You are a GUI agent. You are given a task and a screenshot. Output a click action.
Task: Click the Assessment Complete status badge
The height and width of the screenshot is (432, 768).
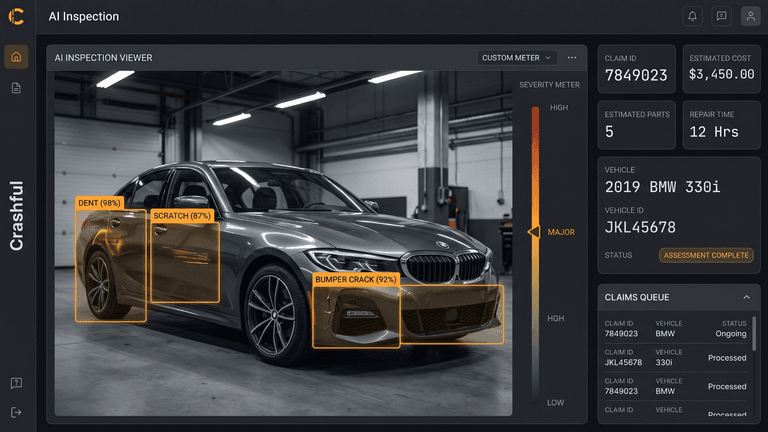pyautogui.click(x=706, y=255)
